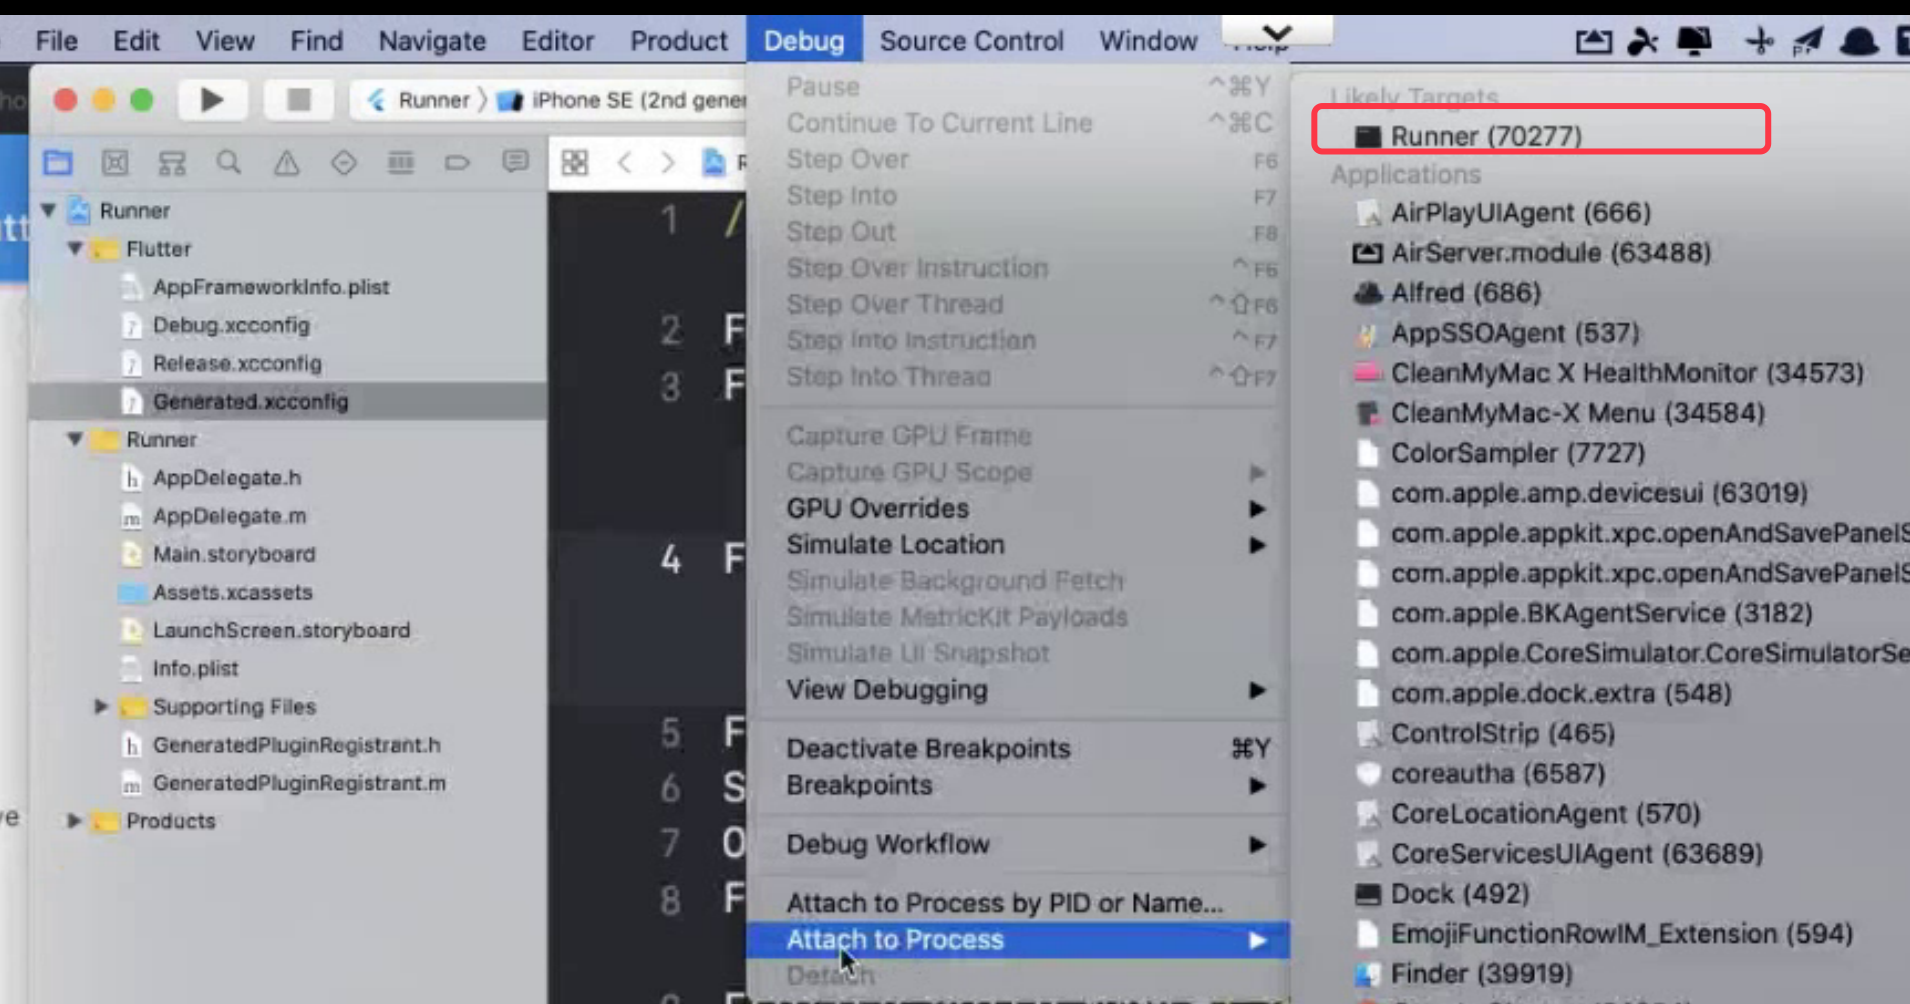Click the related items grid icon
The width and height of the screenshot is (1910, 1004).
click(x=575, y=162)
